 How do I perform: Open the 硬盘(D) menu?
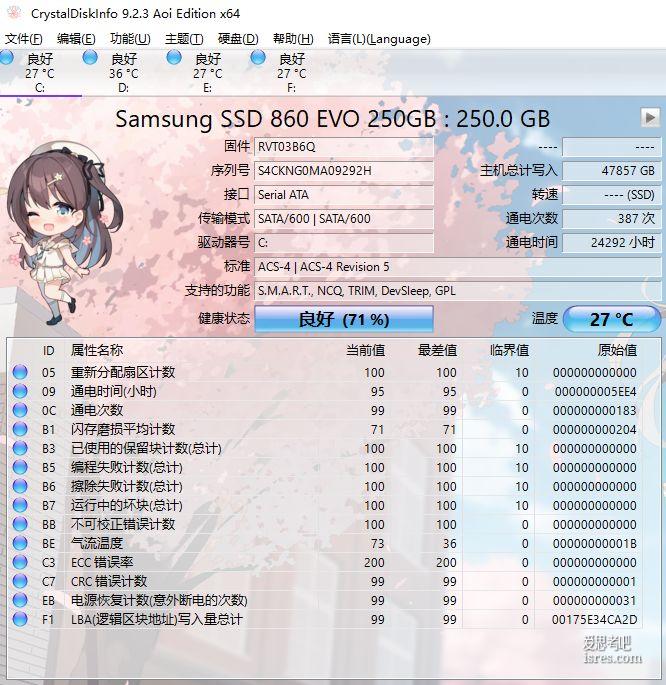[238, 39]
